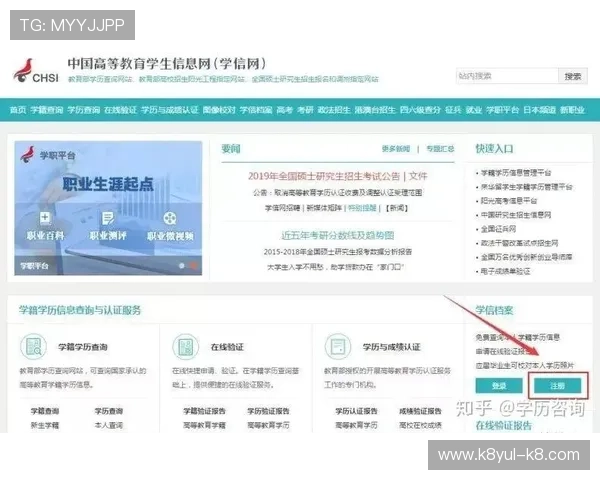This screenshot has height=480, width=600.
Task: Open 政法招生 in the navigation bar
Action: tap(334, 110)
